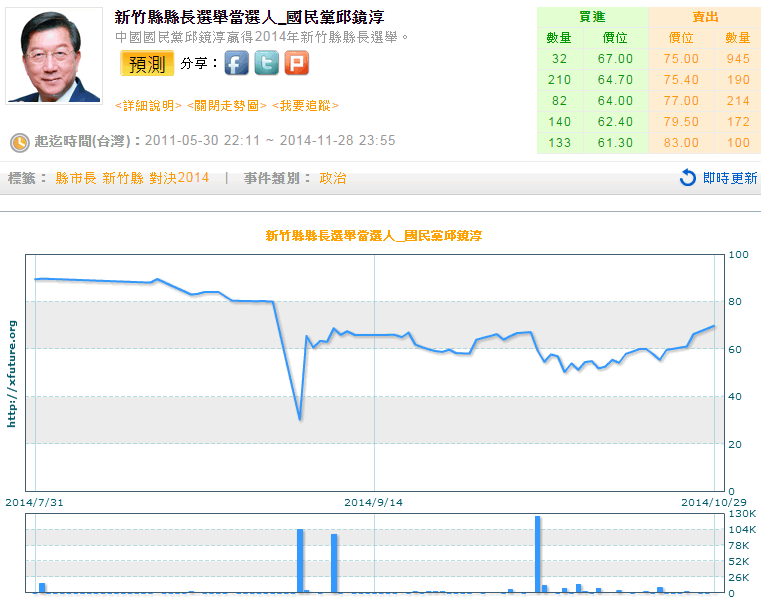
Task: Click the 2014/7/31 start date label
Action: tap(34, 502)
